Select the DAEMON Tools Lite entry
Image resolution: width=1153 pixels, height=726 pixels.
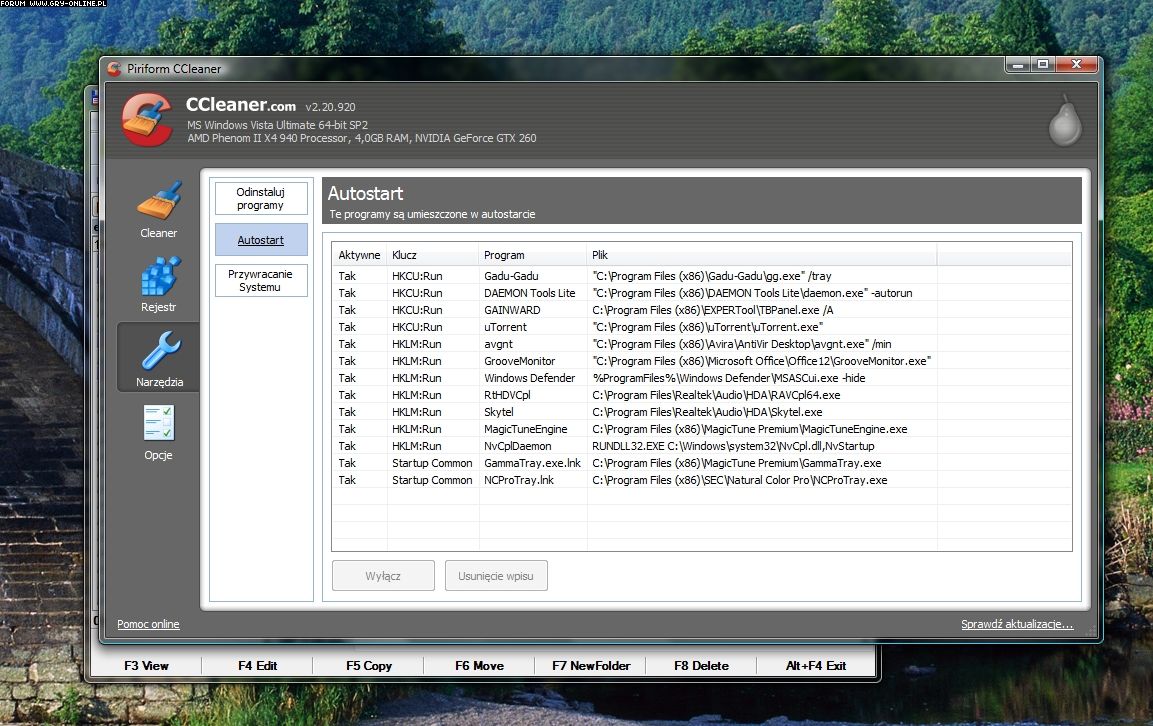[702, 293]
